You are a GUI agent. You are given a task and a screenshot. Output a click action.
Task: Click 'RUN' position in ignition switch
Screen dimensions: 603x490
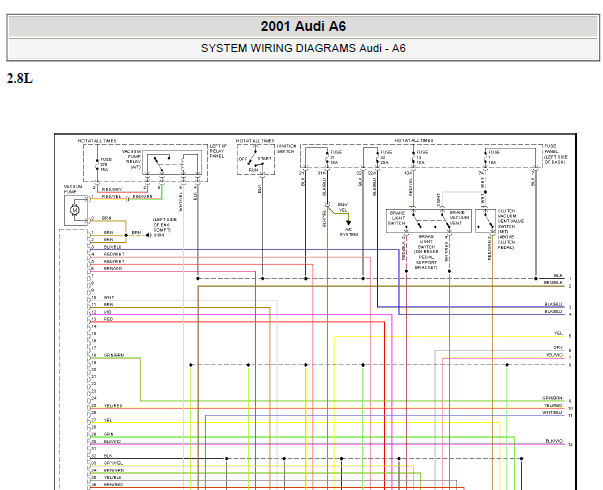253,170
